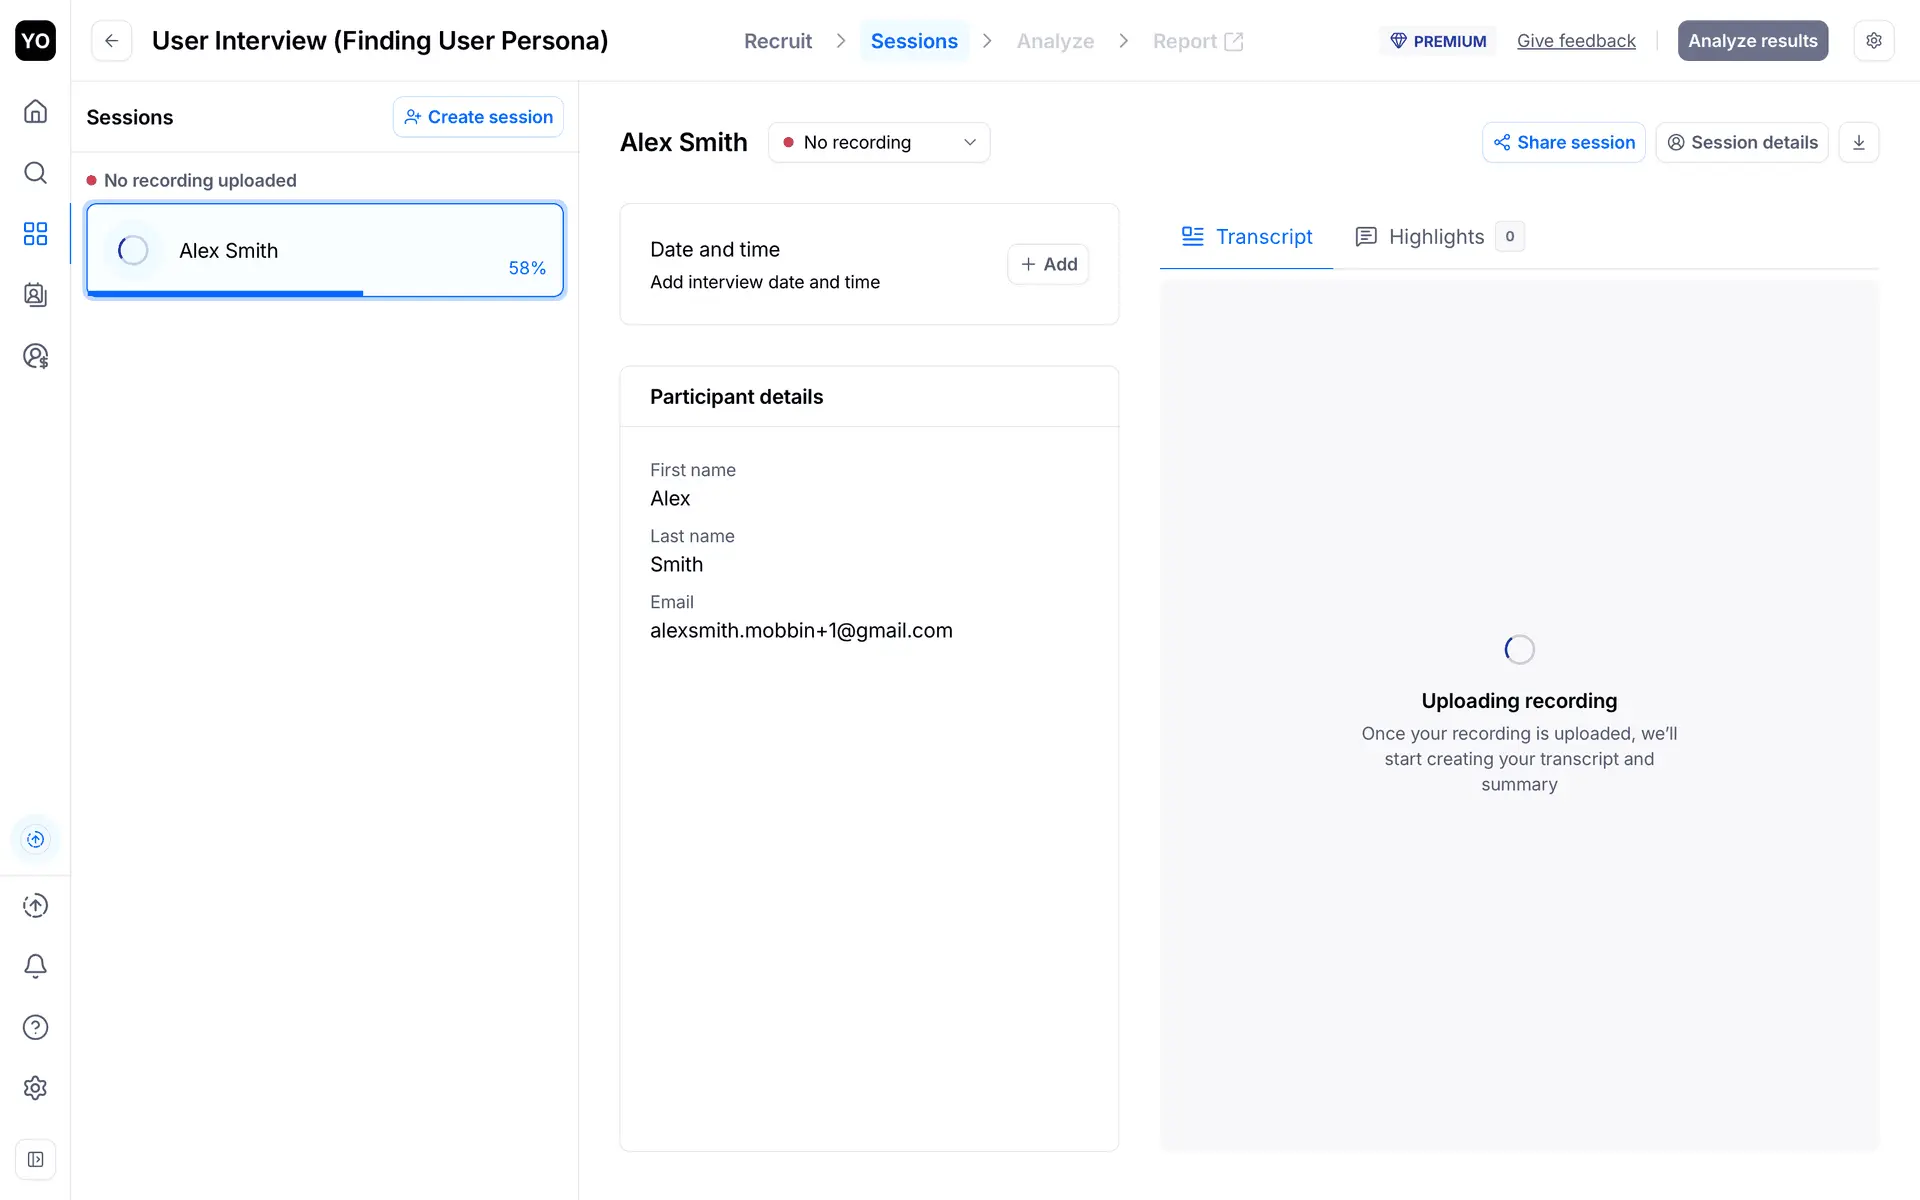Image resolution: width=1920 pixels, height=1200 pixels.
Task: Select the Transcript tab
Action: (1246, 237)
